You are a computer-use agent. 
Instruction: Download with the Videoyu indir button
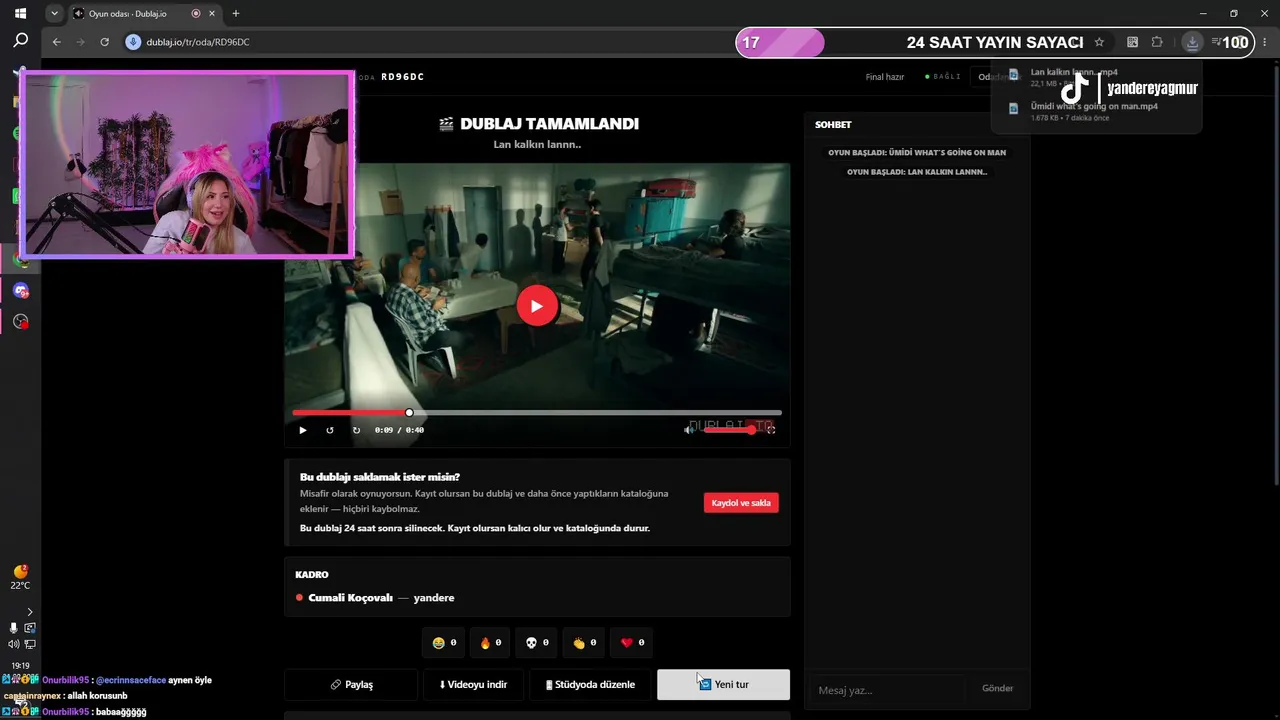pyautogui.click(x=473, y=685)
